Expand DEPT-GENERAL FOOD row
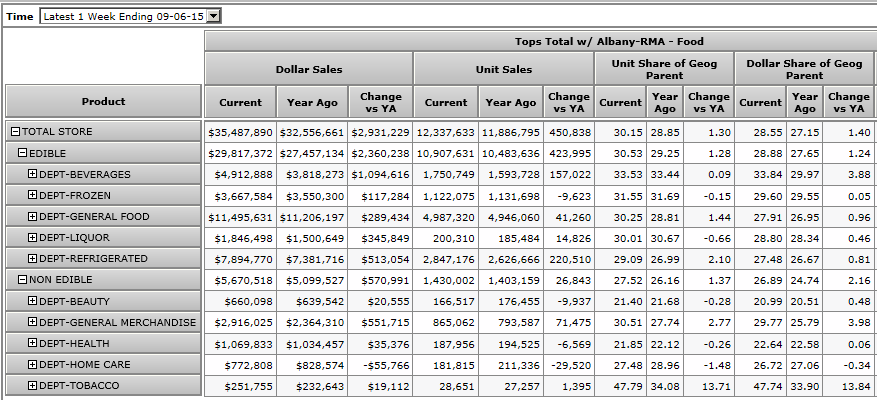 [32, 216]
